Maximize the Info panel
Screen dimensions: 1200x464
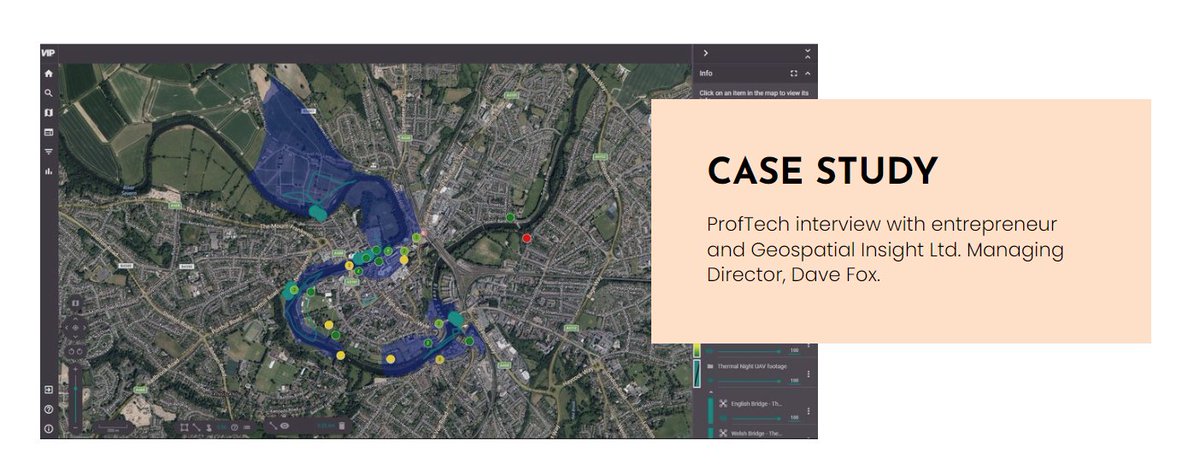(x=793, y=73)
